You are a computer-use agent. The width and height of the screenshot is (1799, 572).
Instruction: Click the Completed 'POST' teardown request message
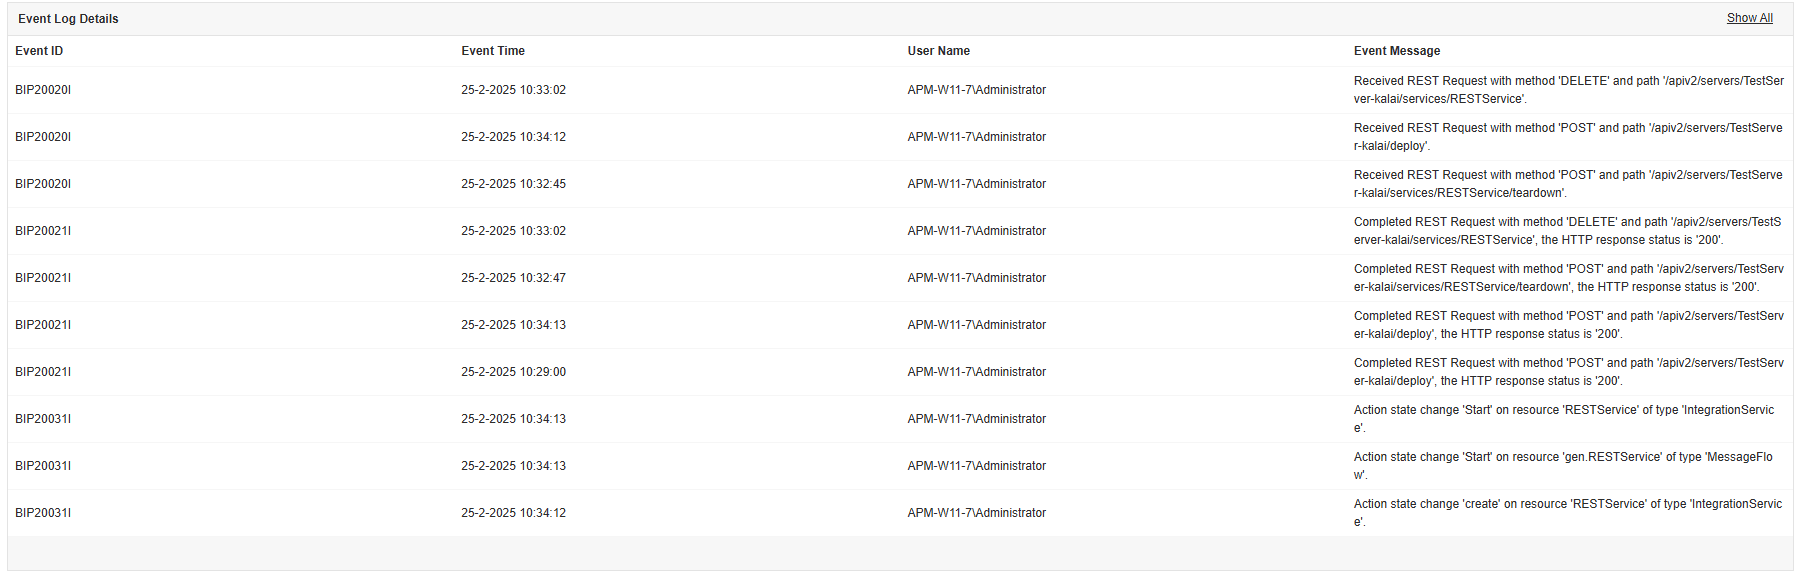[x=1567, y=278]
